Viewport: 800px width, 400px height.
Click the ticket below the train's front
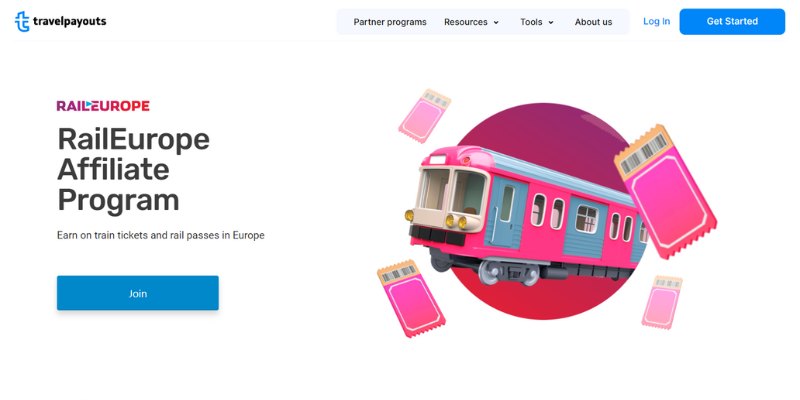coord(411,298)
